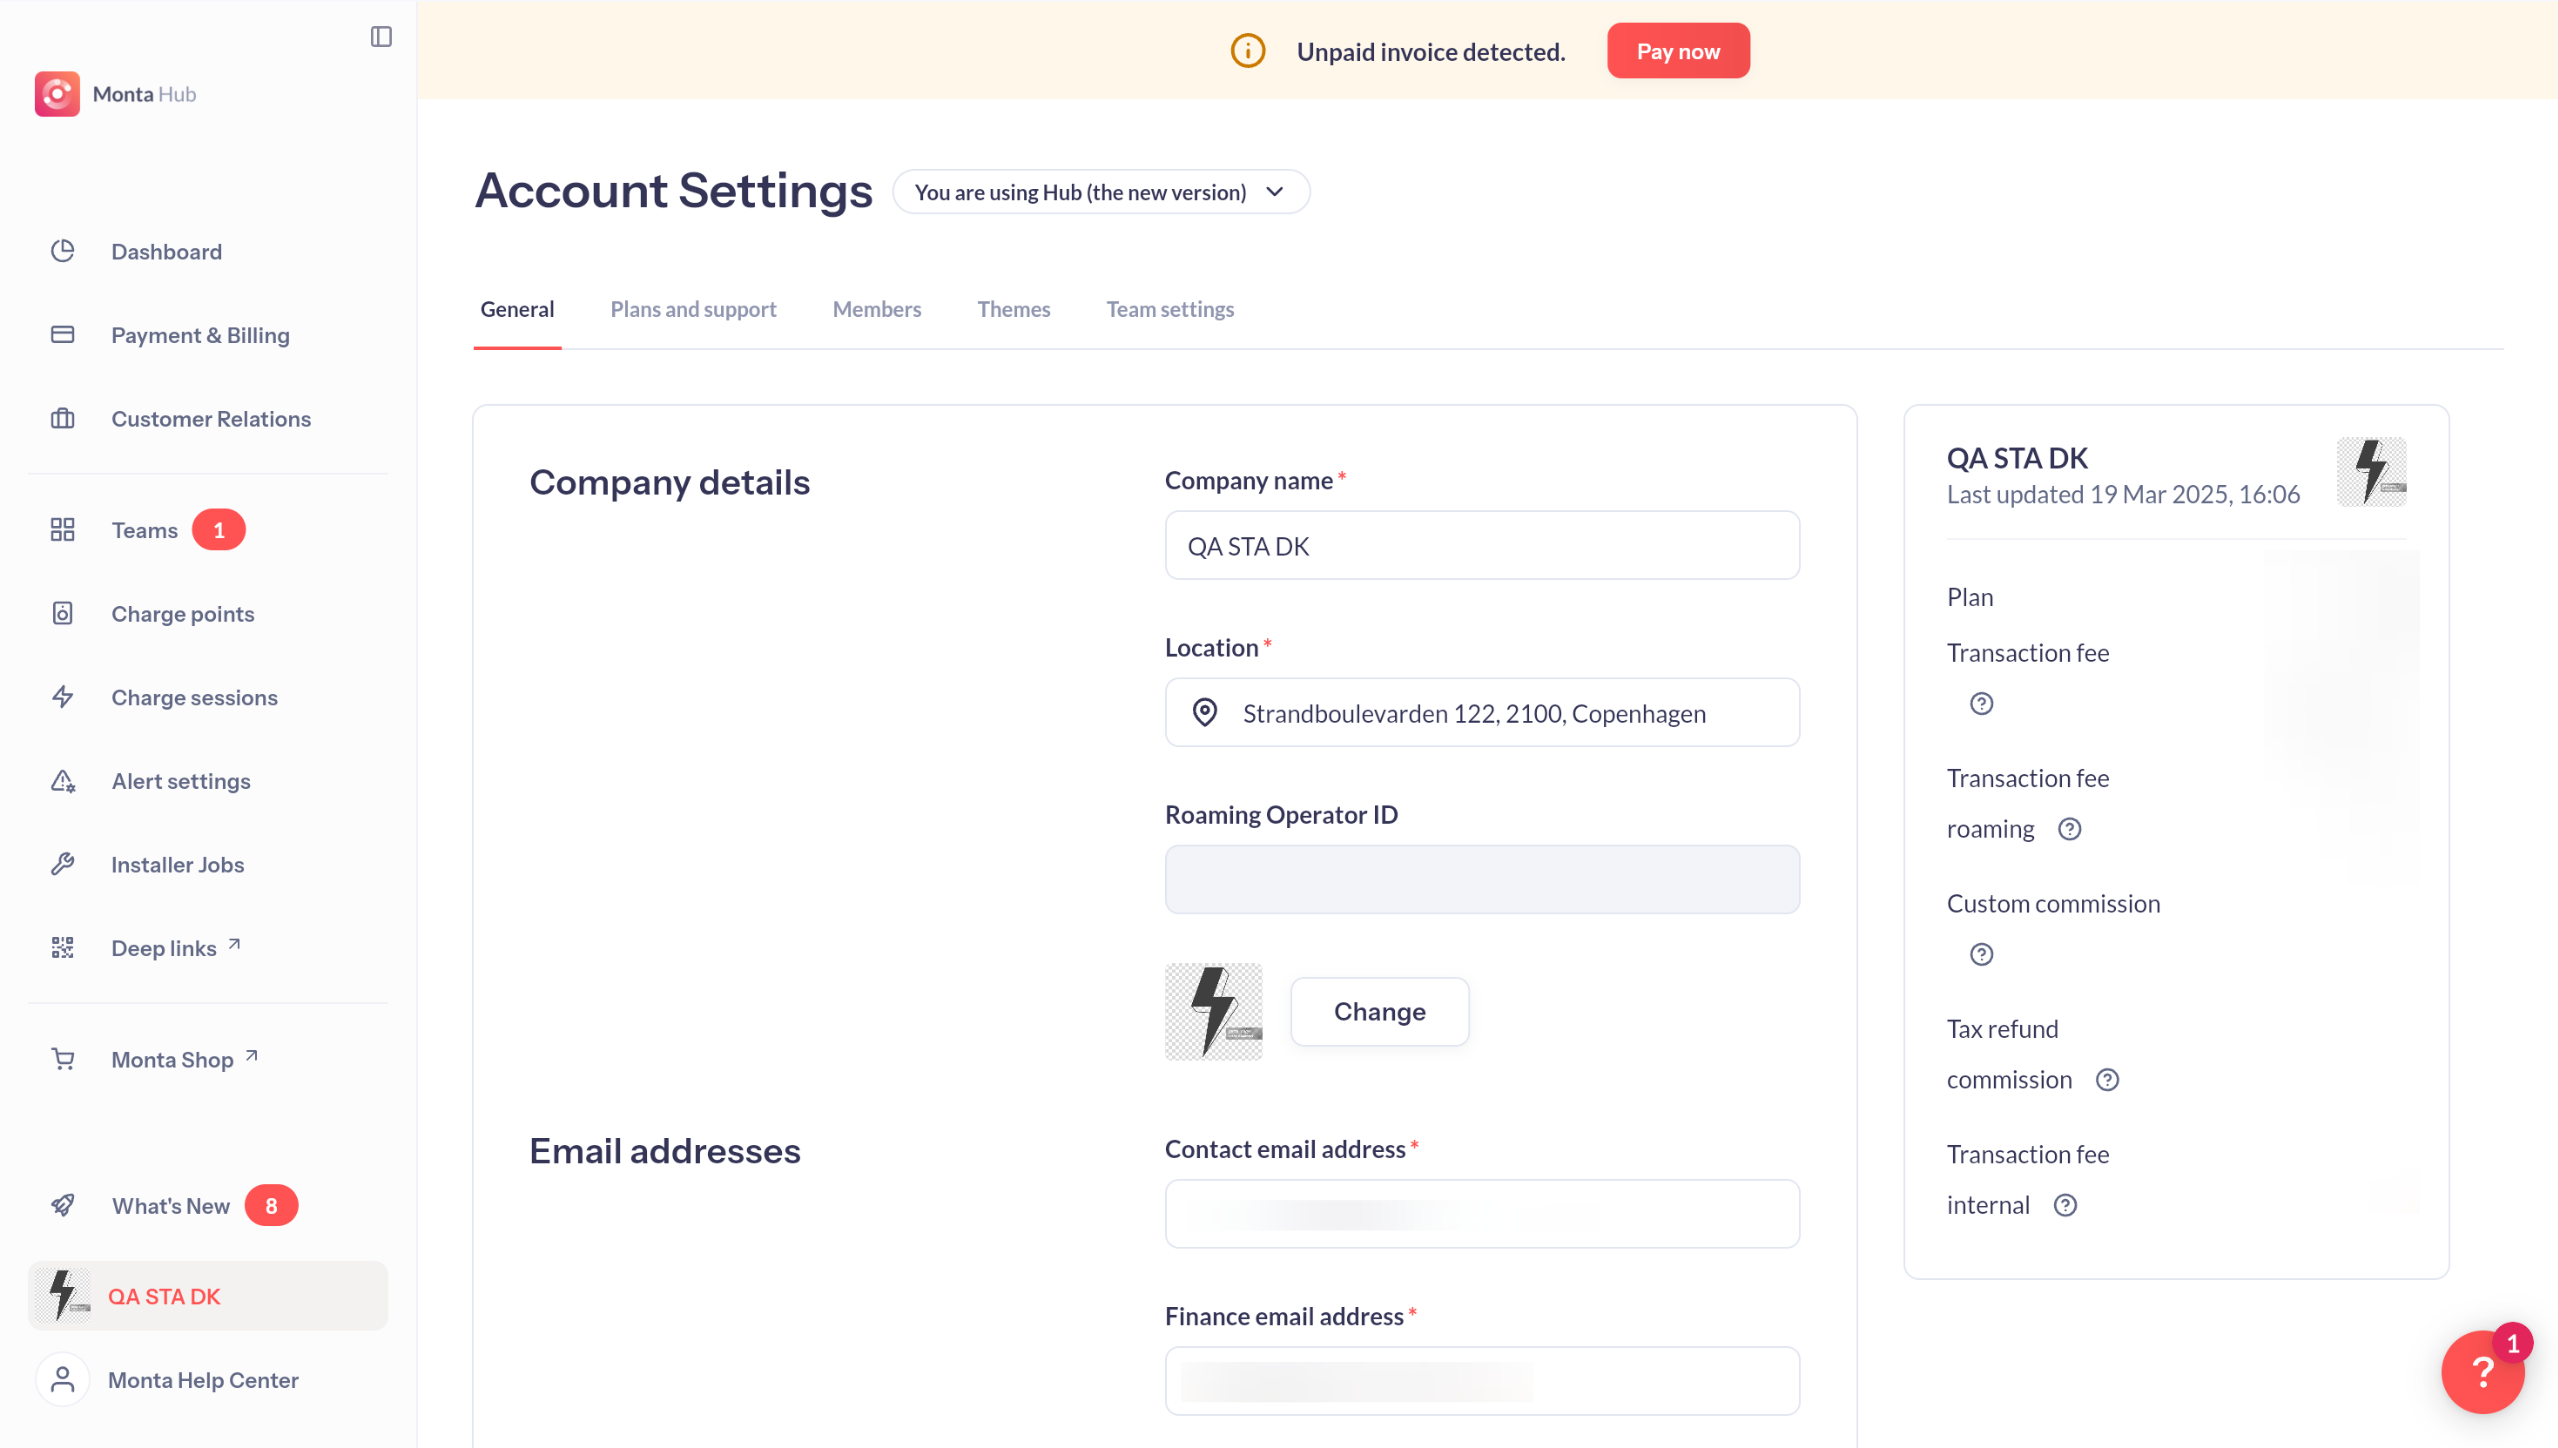Switch to the Team settings tab
Screen dimensions: 2558x1448
(x=1169, y=309)
